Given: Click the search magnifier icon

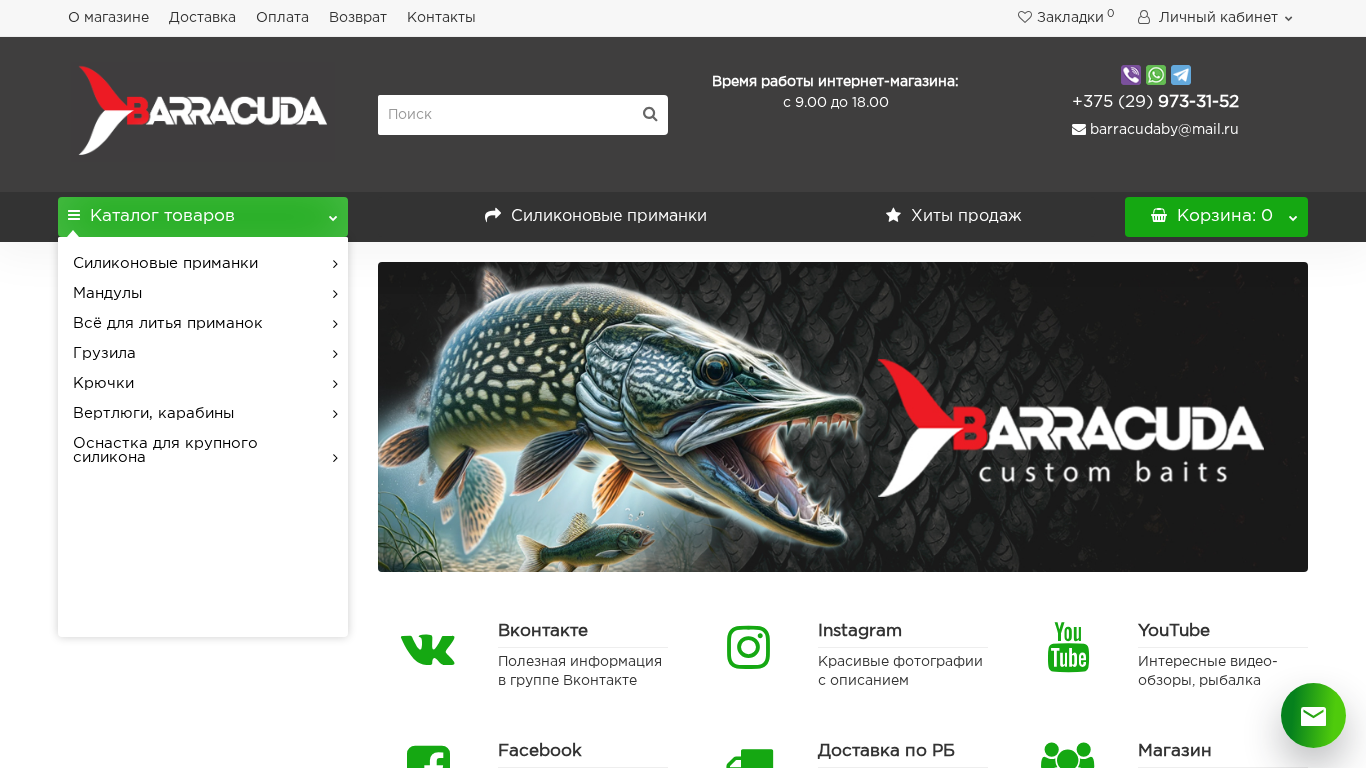Looking at the screenshot, I should [x=650, y=114].
